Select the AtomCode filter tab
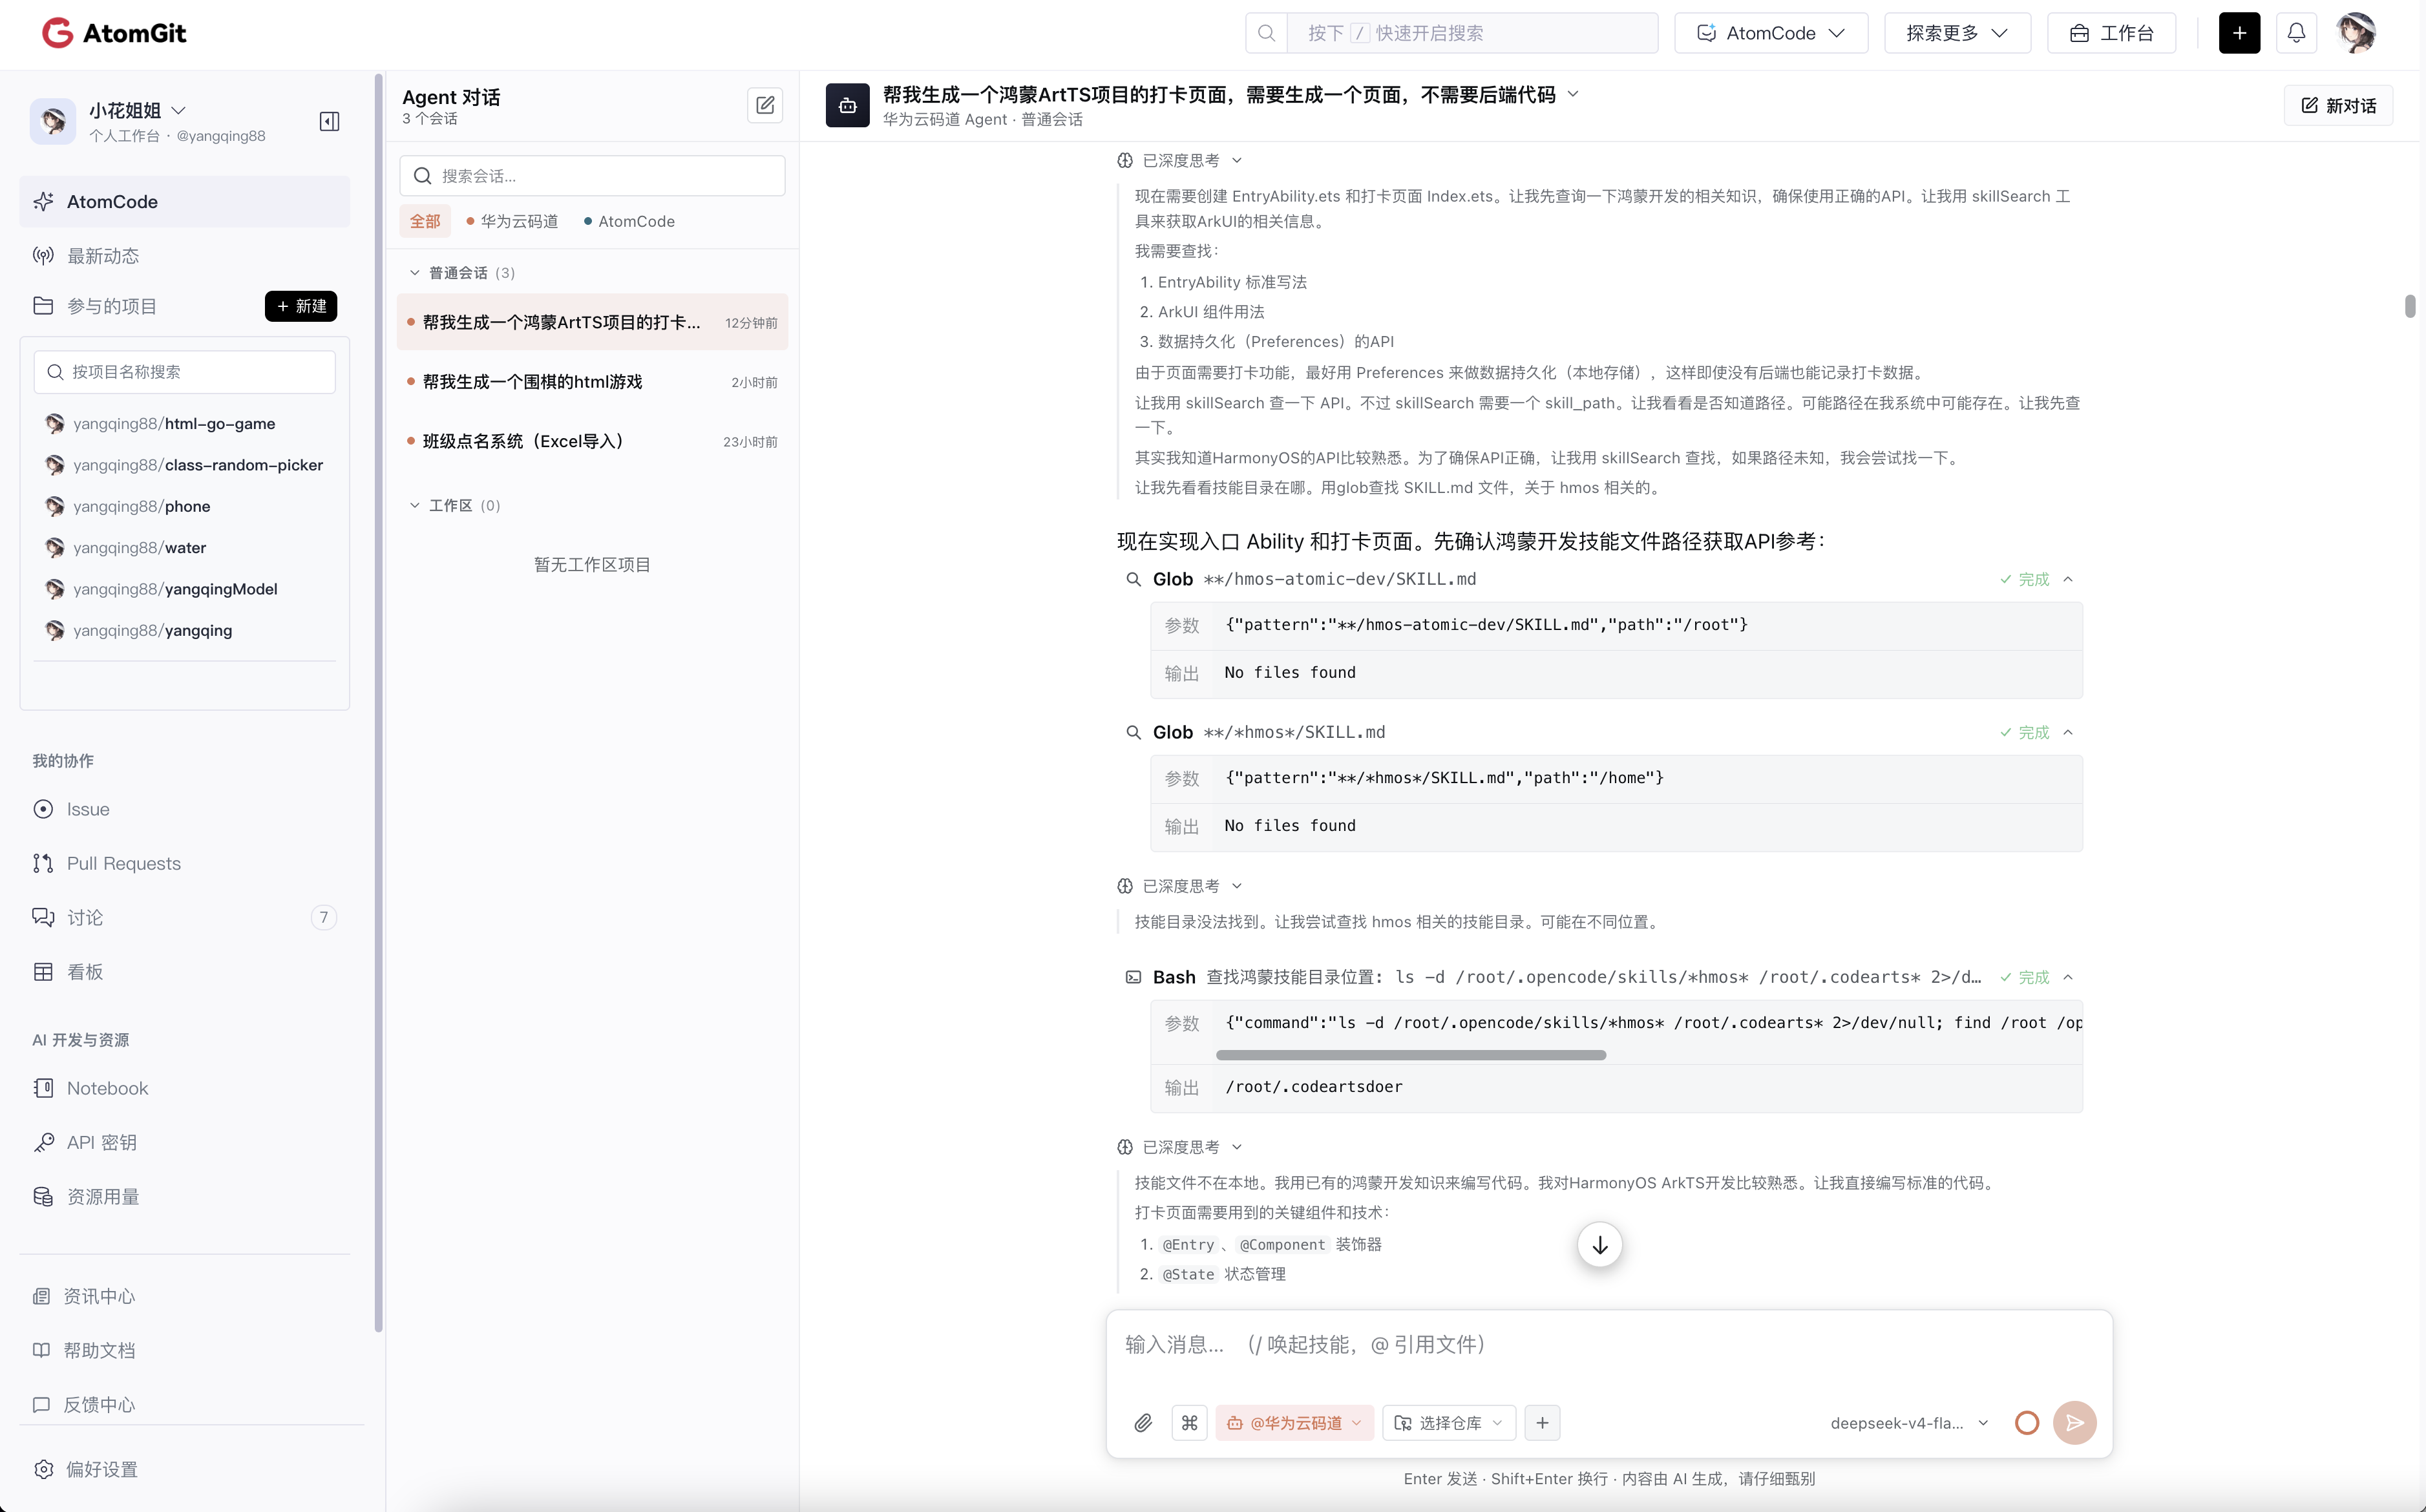2426x1512 pixels. point(629,221)
